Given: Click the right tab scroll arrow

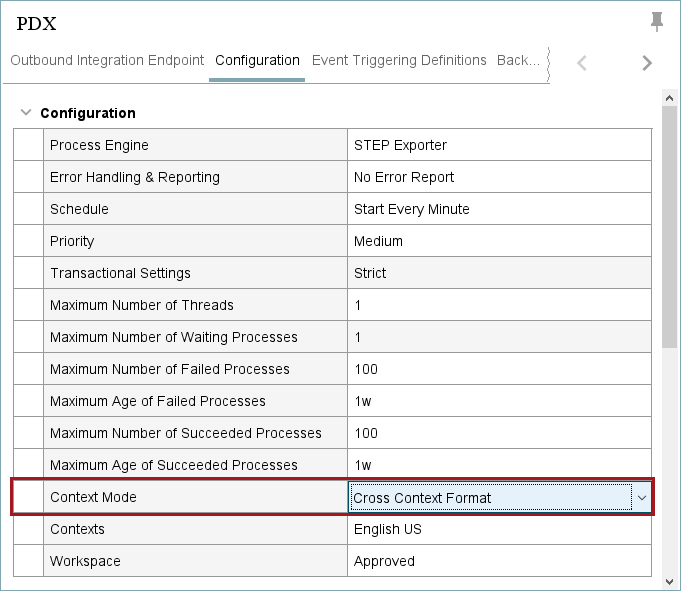Looking at the screenshot, I should 647,63.
